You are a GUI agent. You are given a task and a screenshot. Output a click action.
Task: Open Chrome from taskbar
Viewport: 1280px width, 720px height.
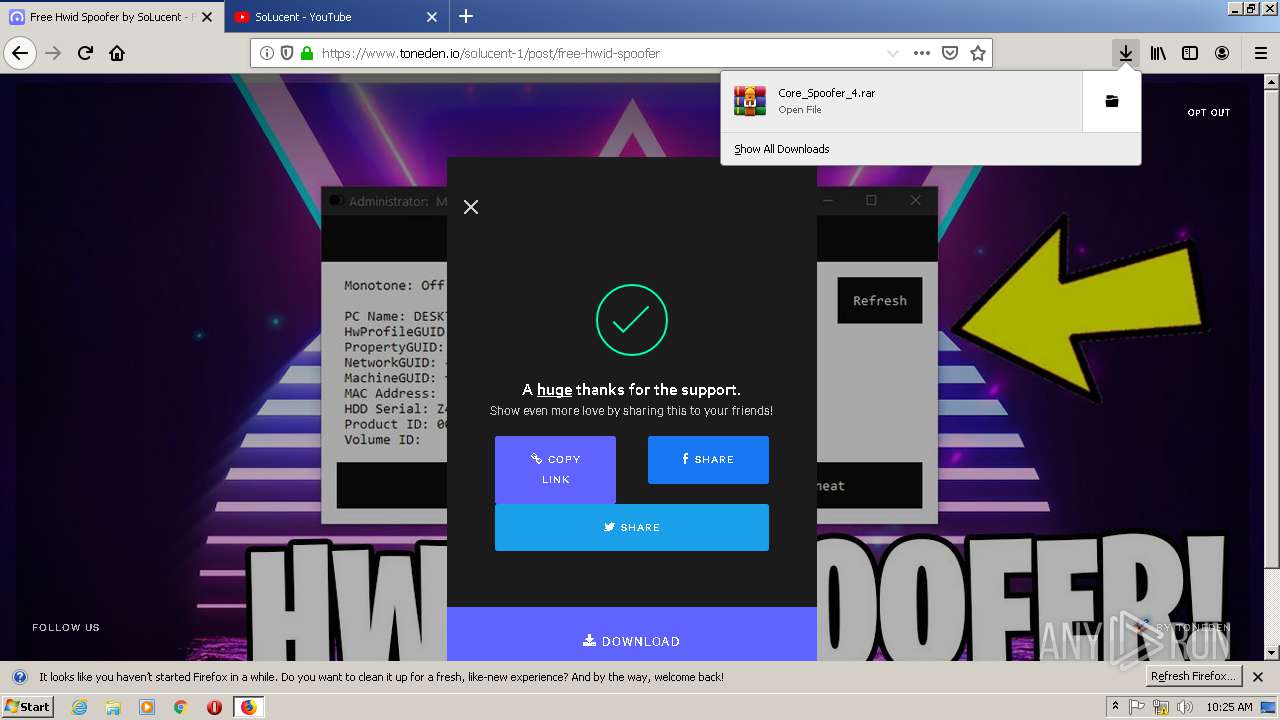180,707
